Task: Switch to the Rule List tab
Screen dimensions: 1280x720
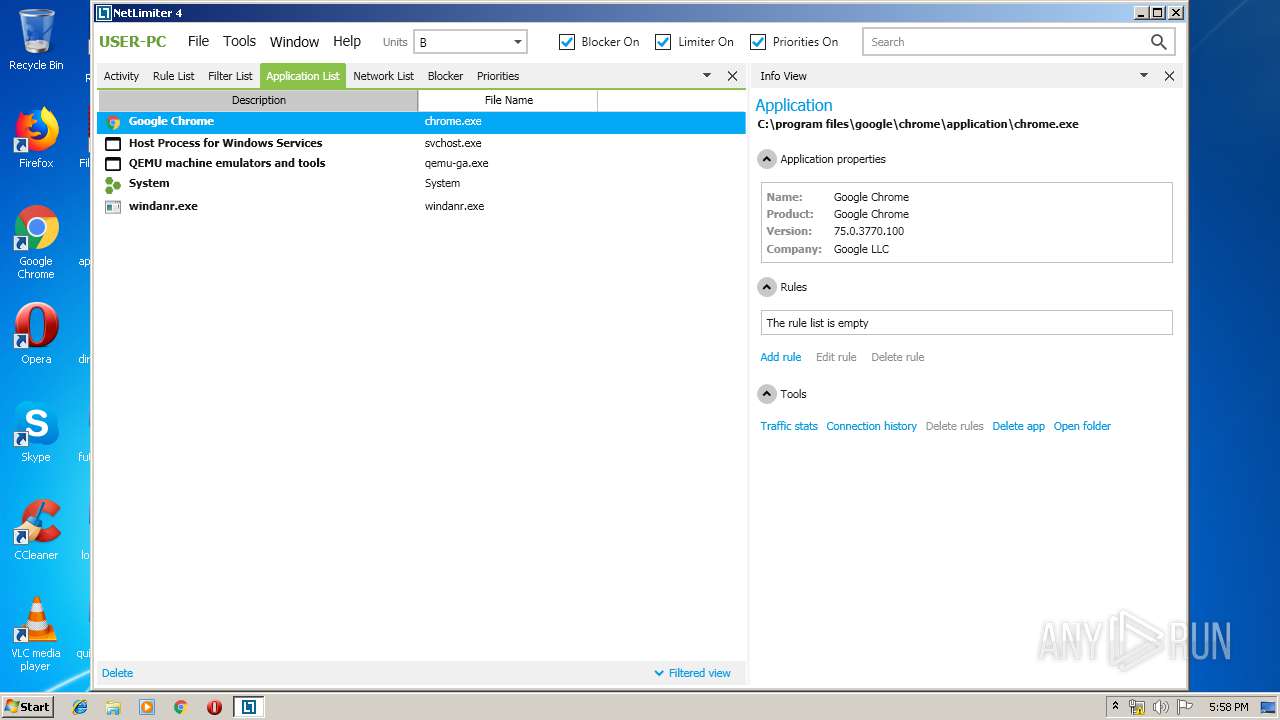Action: [174, 76]
